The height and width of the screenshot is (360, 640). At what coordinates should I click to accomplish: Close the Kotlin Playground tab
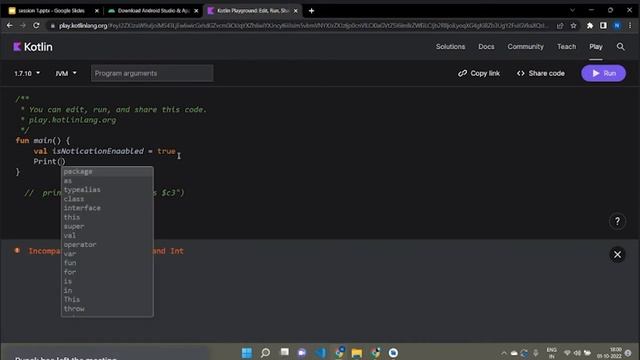click(296, 11)
